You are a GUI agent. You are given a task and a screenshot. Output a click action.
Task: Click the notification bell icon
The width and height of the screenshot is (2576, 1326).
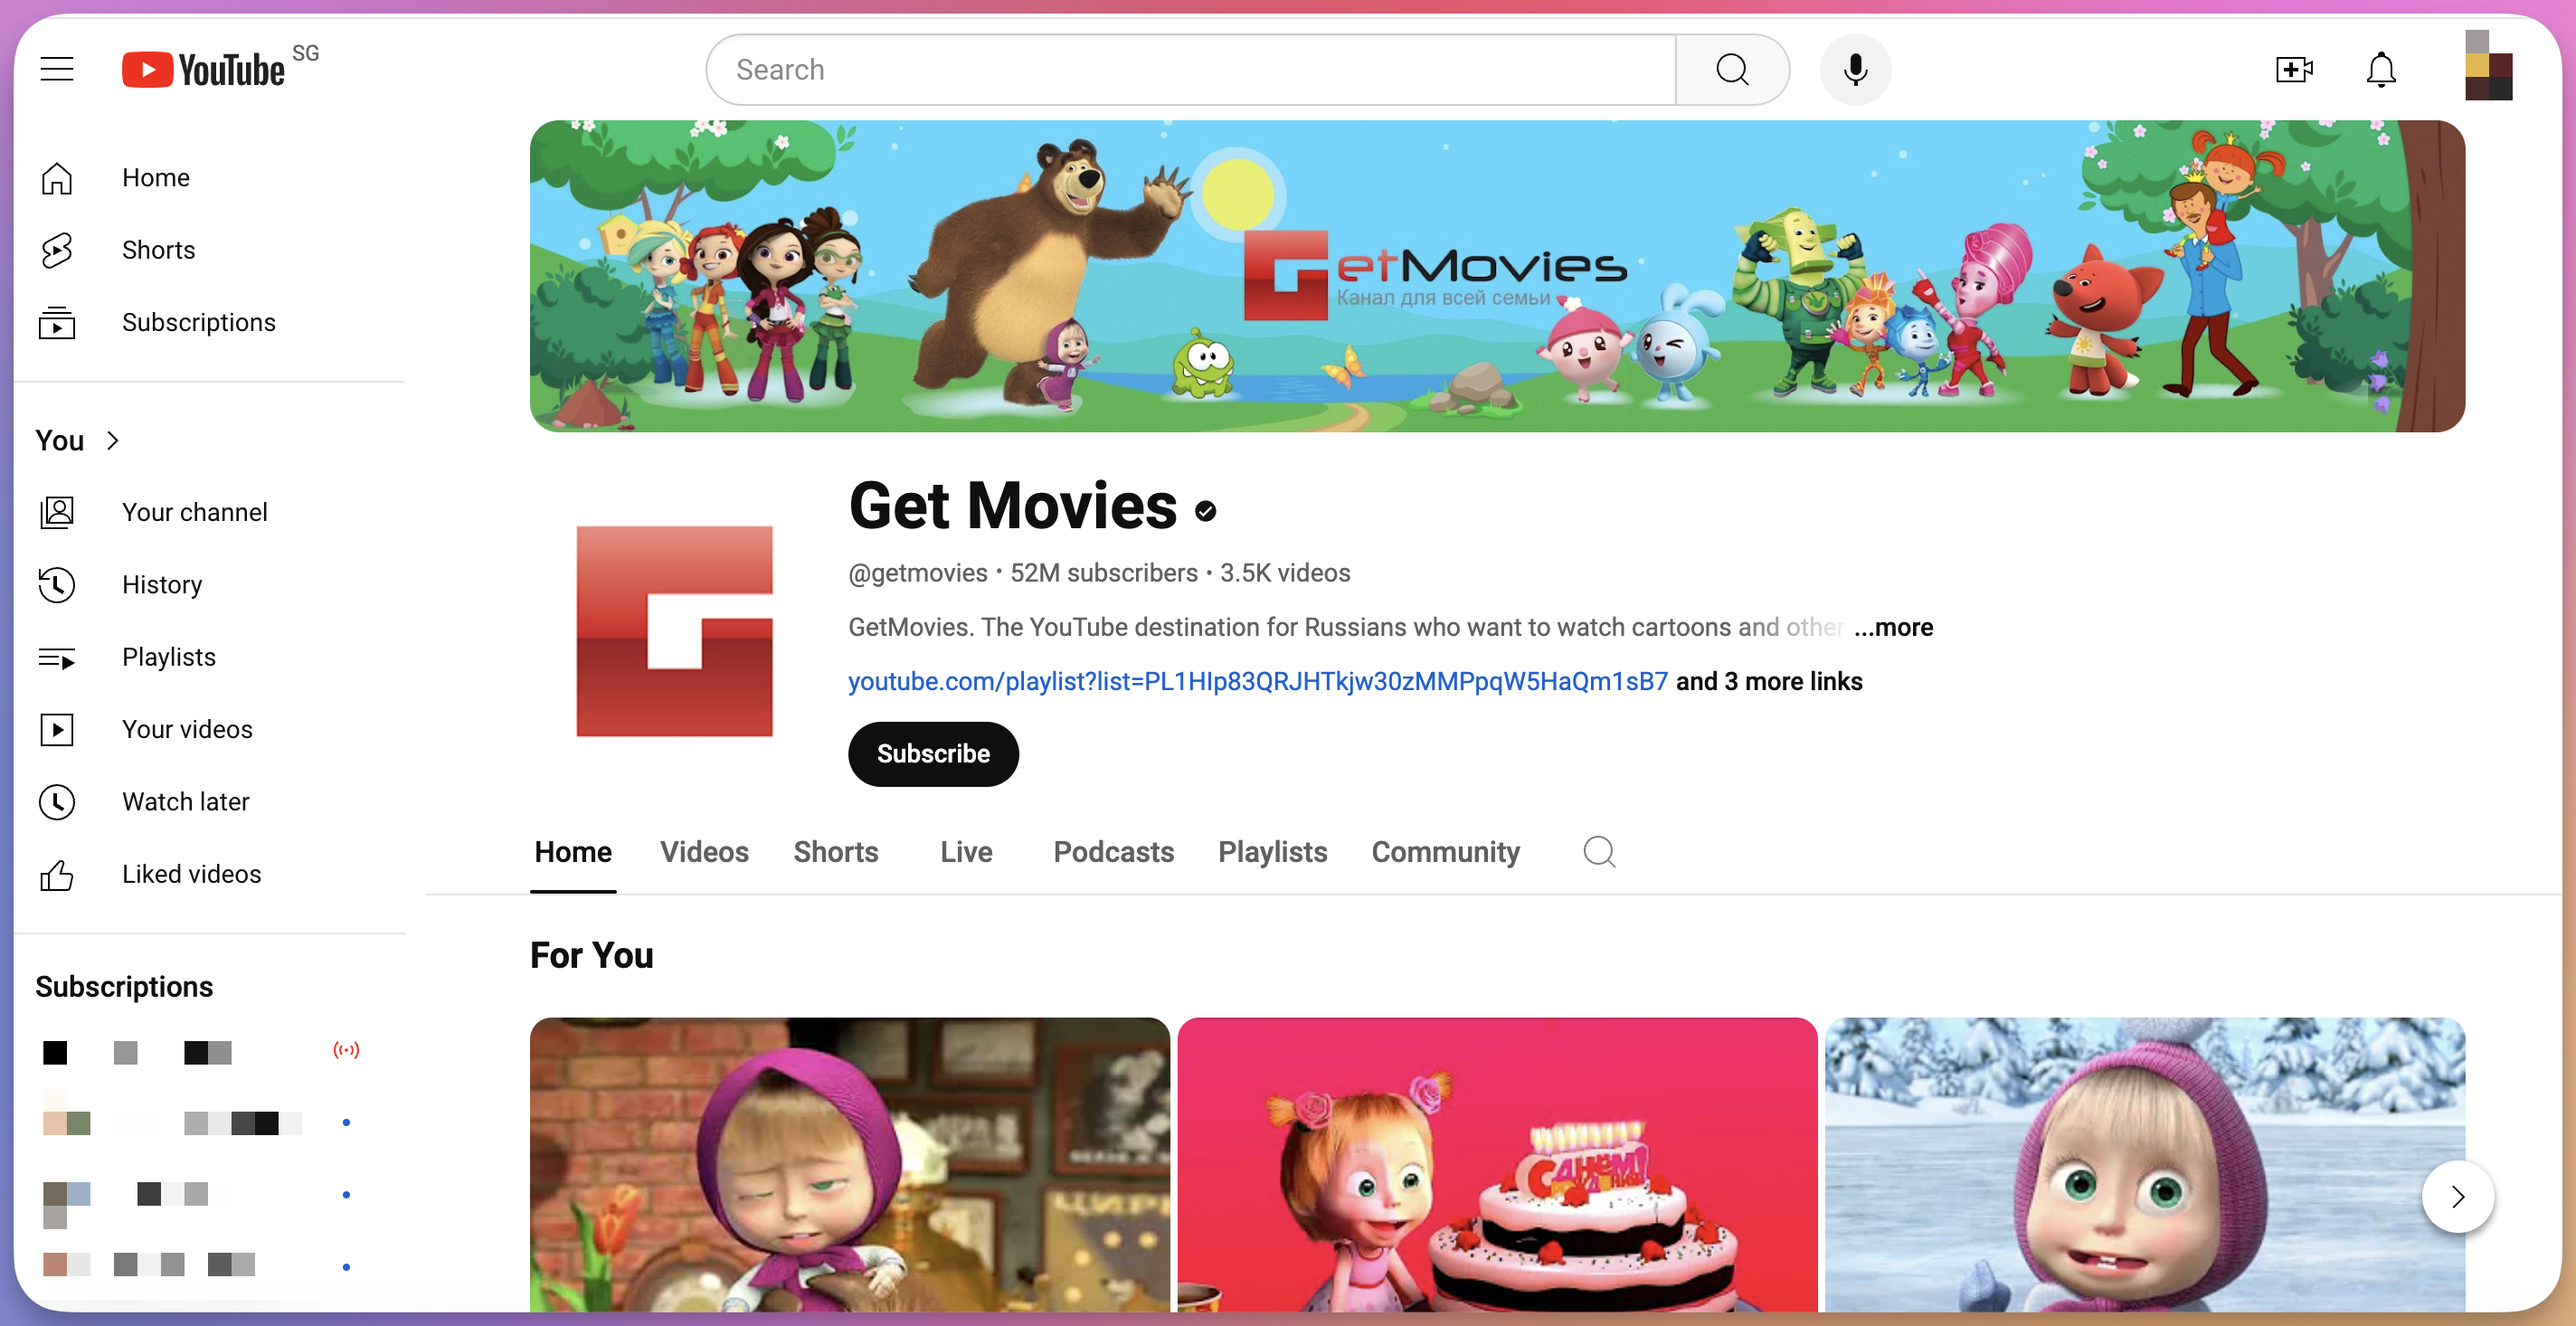click(x=2378, y=70)
